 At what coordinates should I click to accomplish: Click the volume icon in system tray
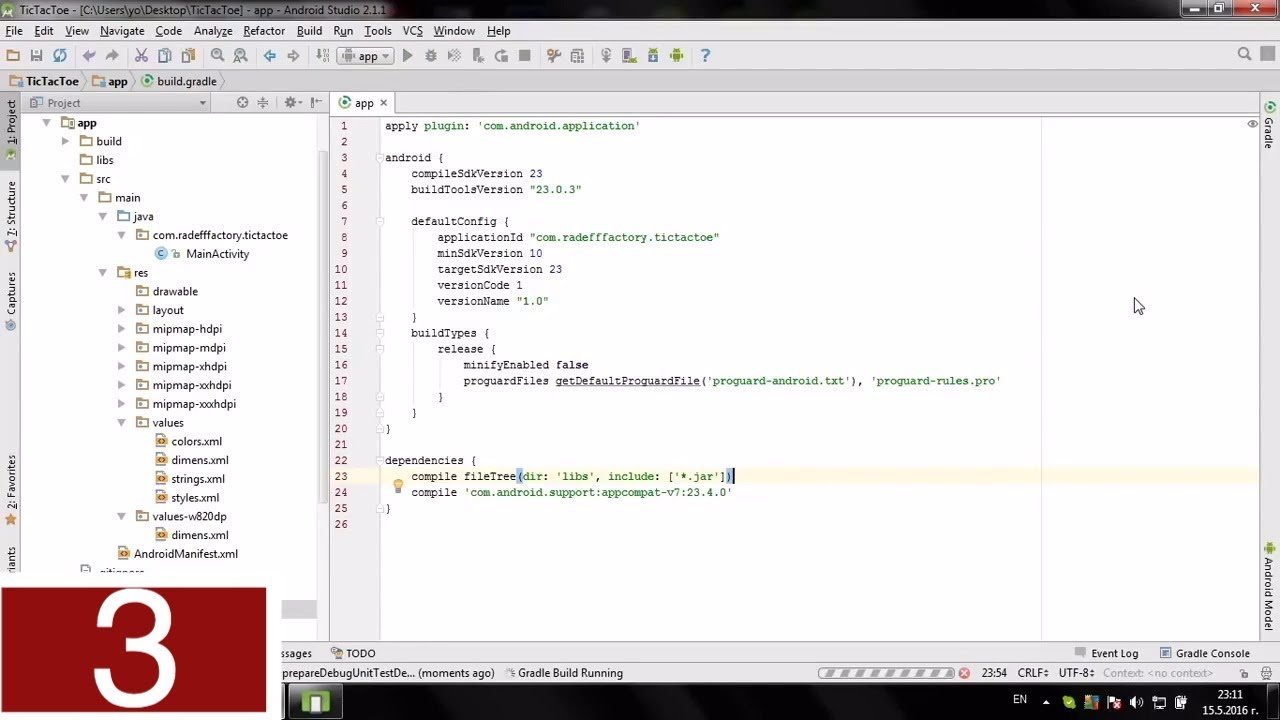click(1137, 702)
